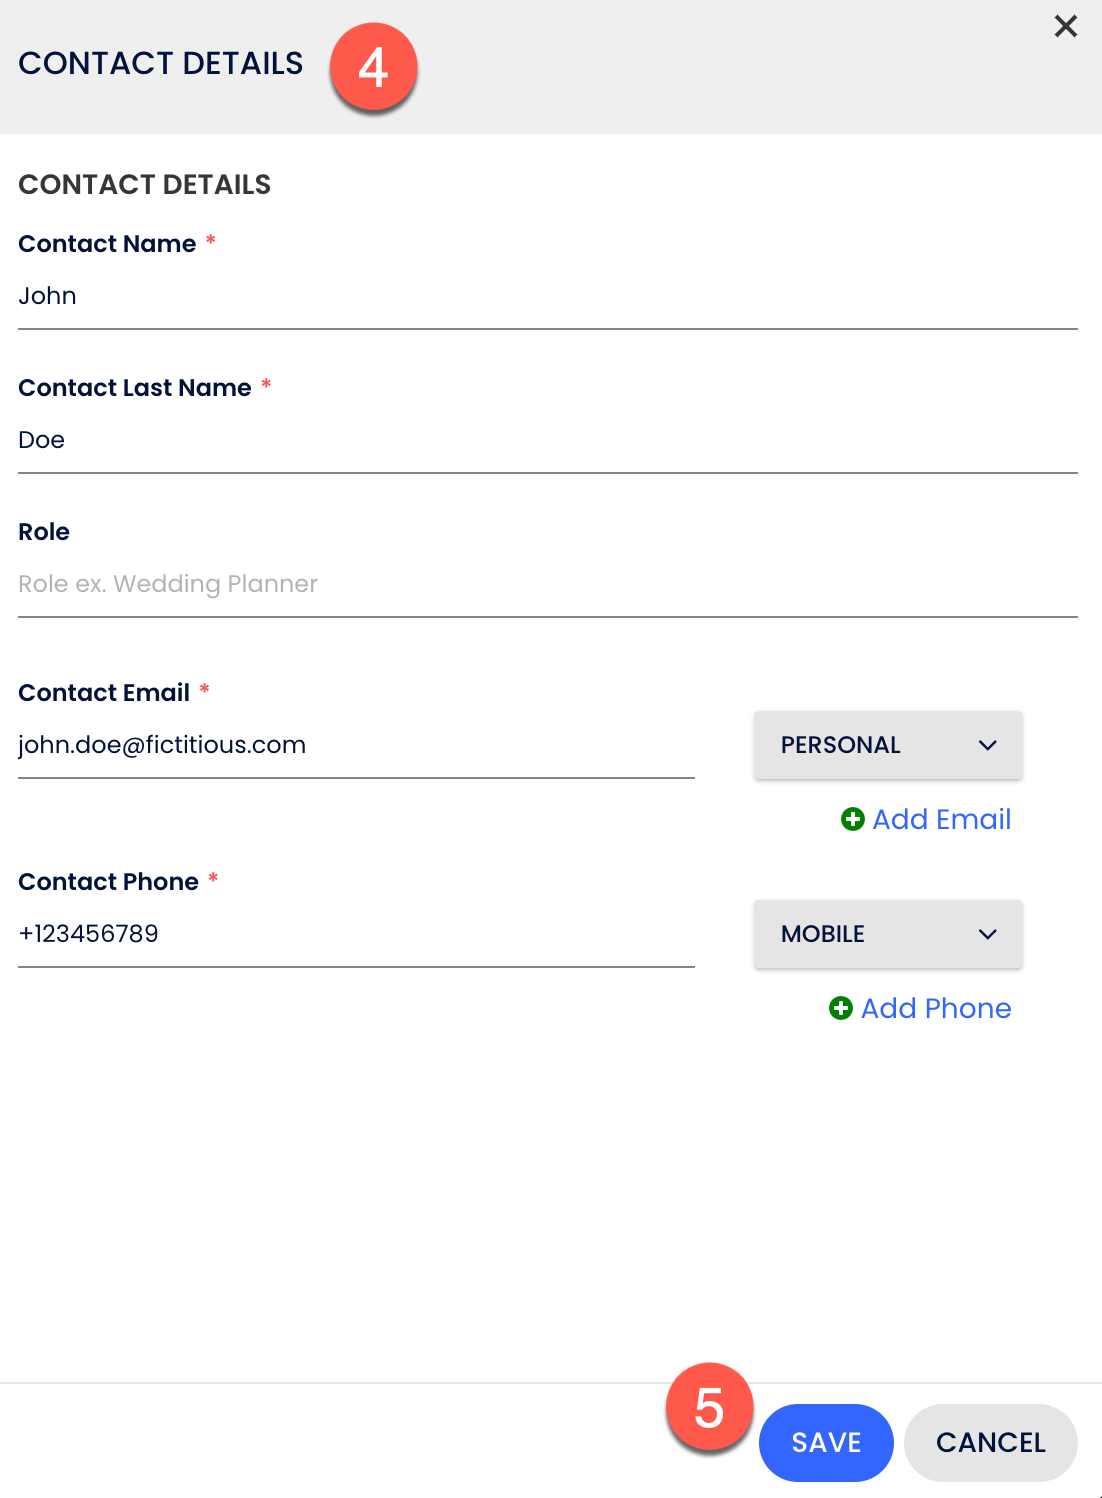Viewport: 1102px width, 1498px height.
Task: Click the Contact Email label
Action: 104,693
